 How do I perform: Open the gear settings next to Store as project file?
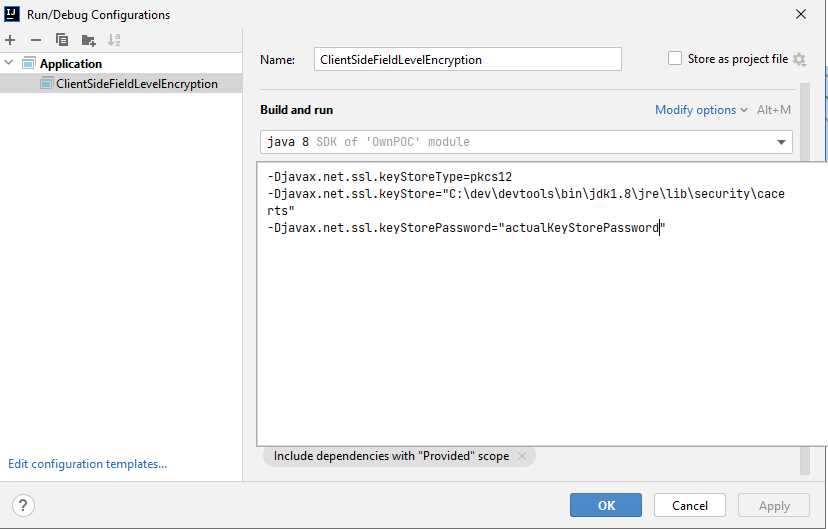tap(799, 60)
